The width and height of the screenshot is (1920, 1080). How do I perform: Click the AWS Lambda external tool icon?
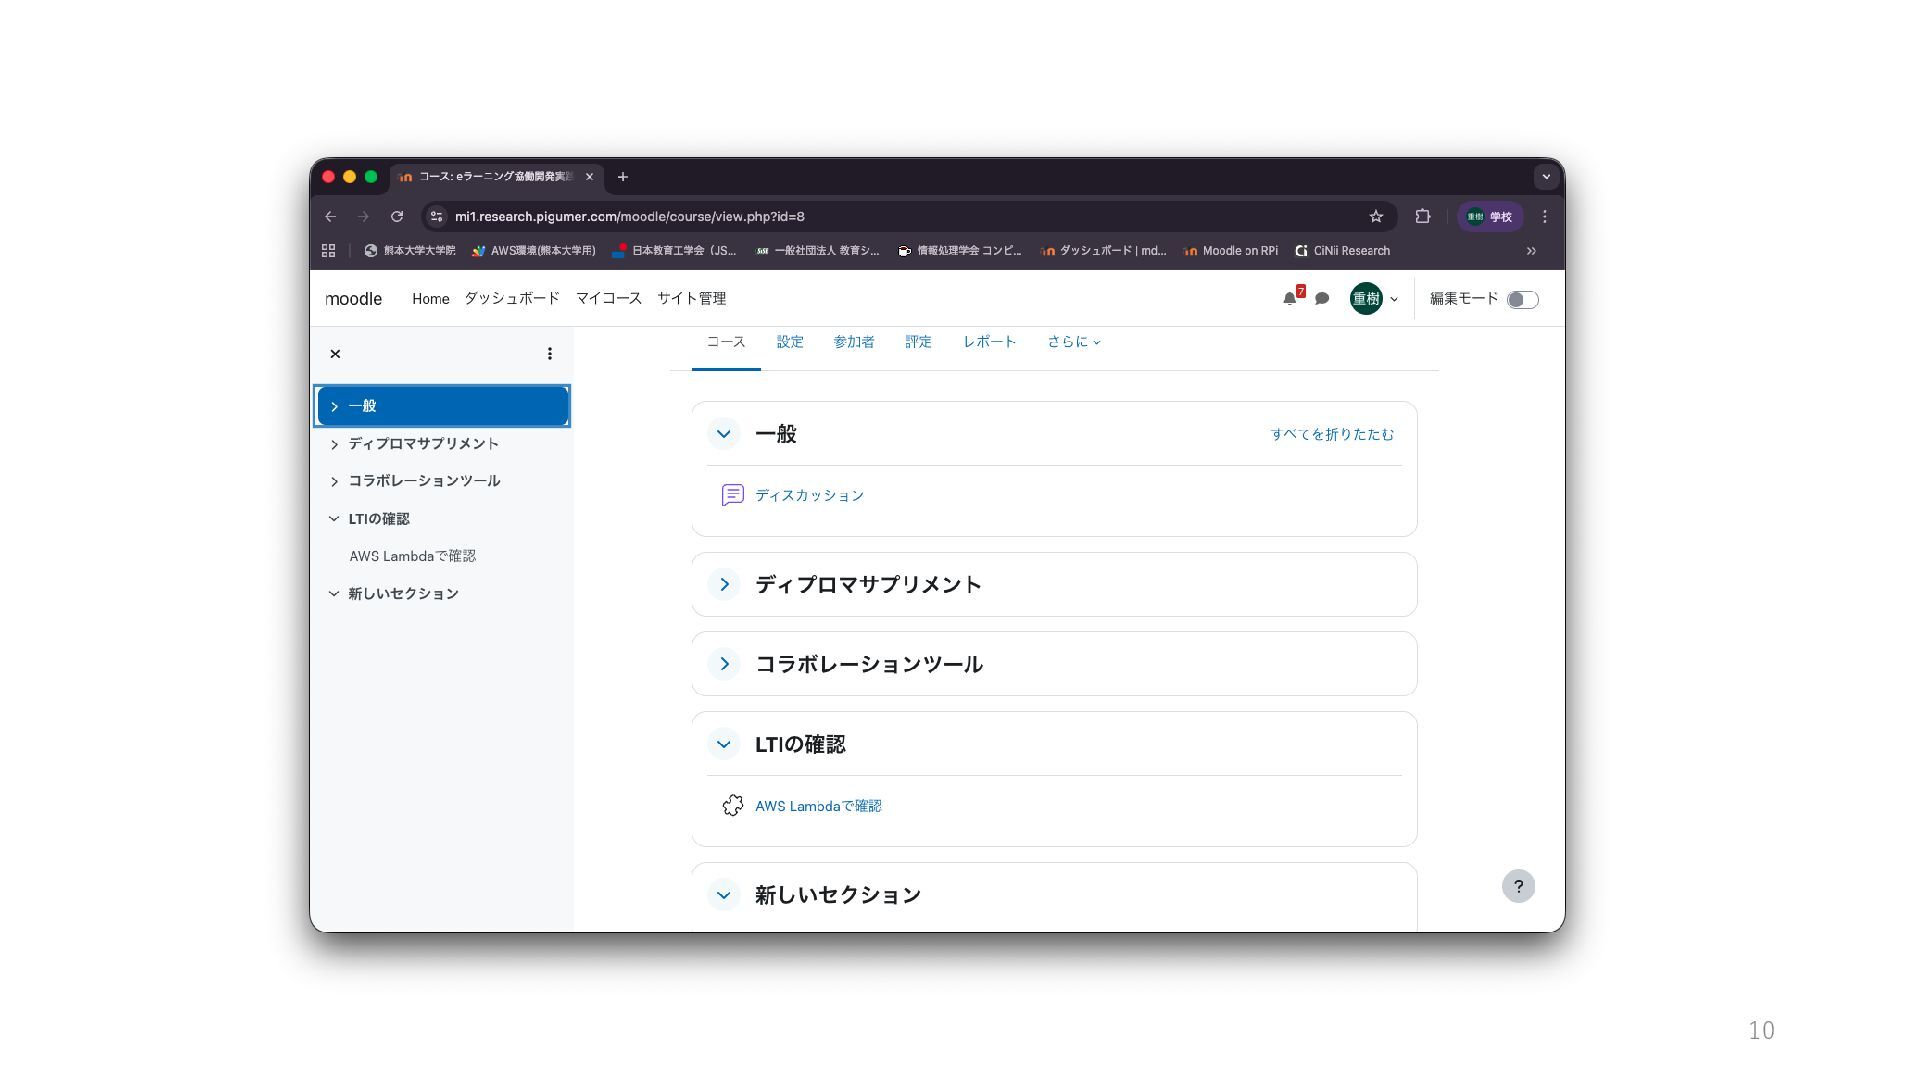(733, 806)
